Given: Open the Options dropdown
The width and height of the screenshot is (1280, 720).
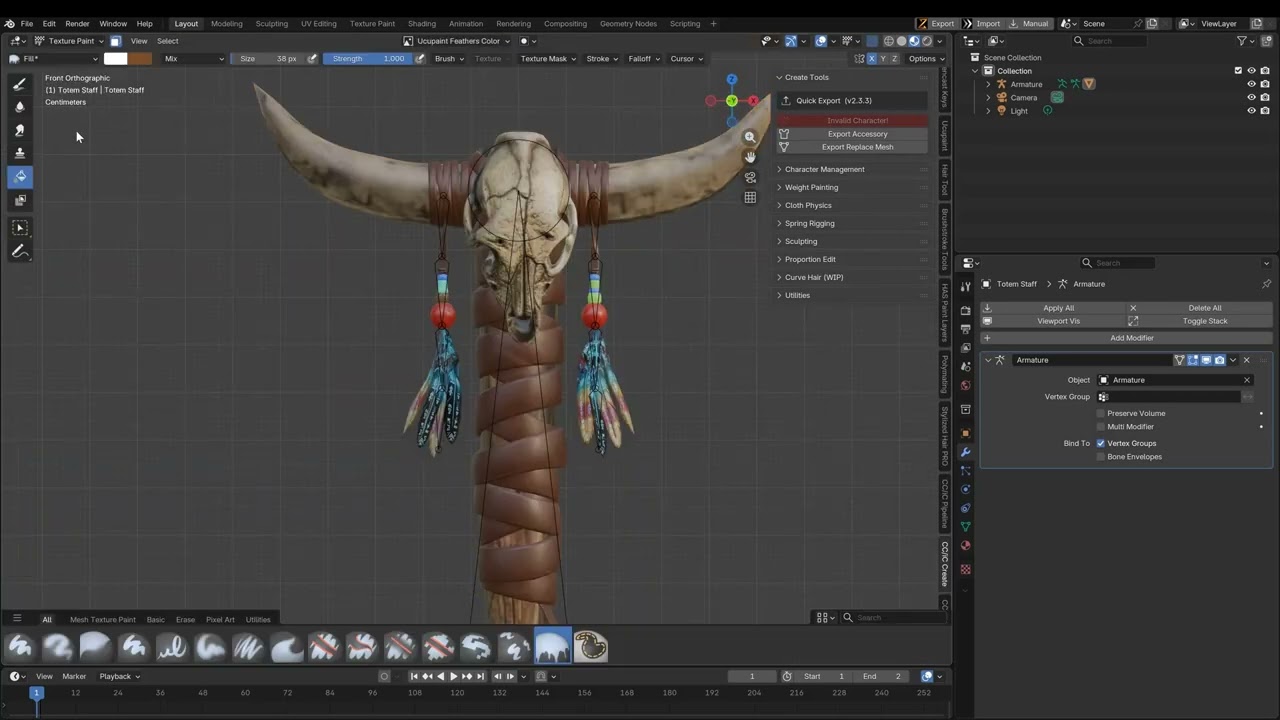Looking at the screenshot, I should click(925, 59).
